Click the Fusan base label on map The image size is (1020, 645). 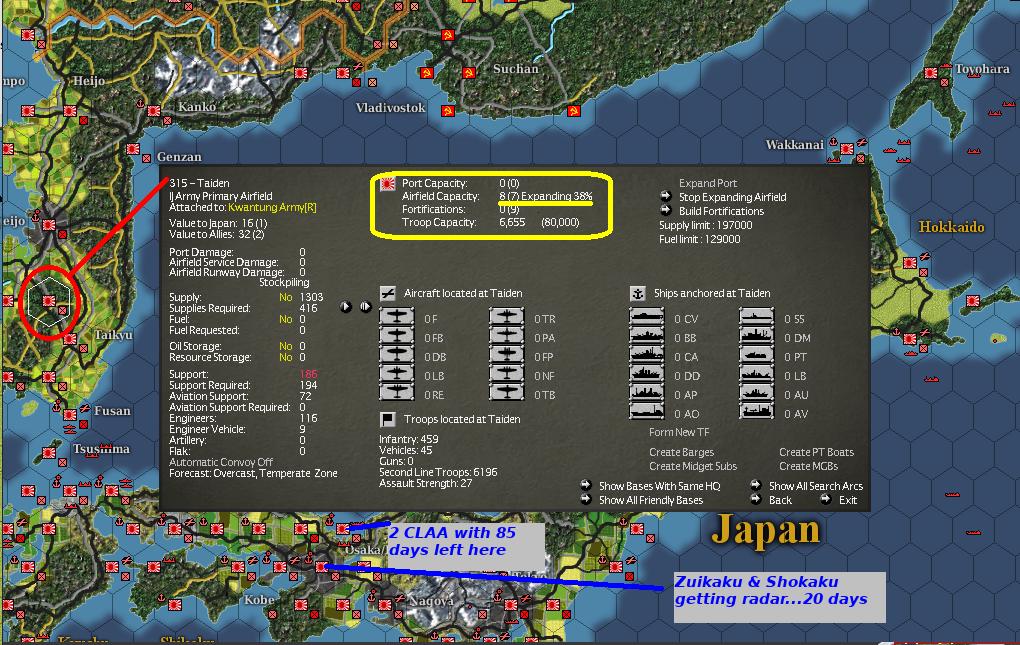112,411
